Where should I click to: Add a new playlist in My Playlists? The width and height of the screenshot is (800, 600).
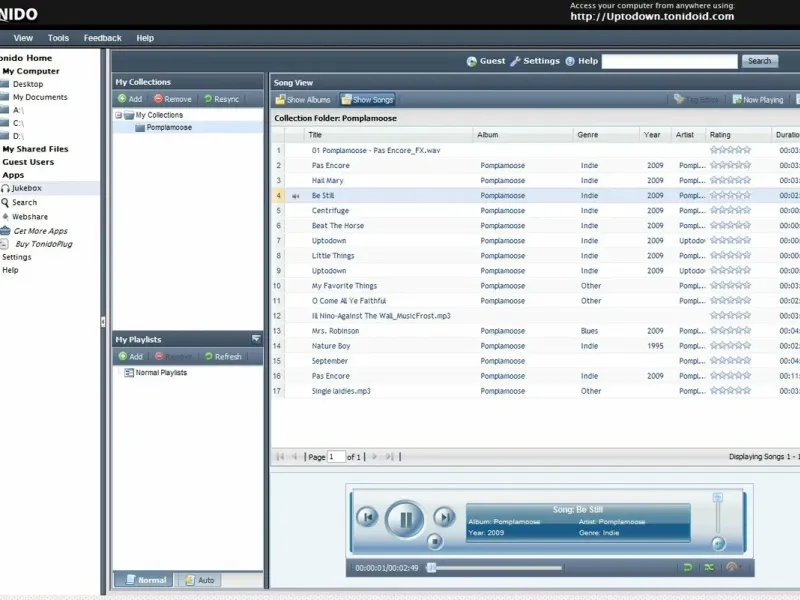click(x=130, y=356)
